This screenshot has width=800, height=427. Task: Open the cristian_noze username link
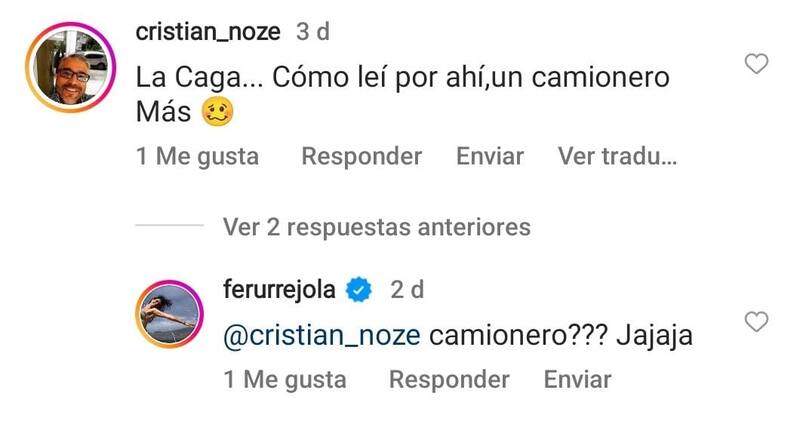click(208, 32)
